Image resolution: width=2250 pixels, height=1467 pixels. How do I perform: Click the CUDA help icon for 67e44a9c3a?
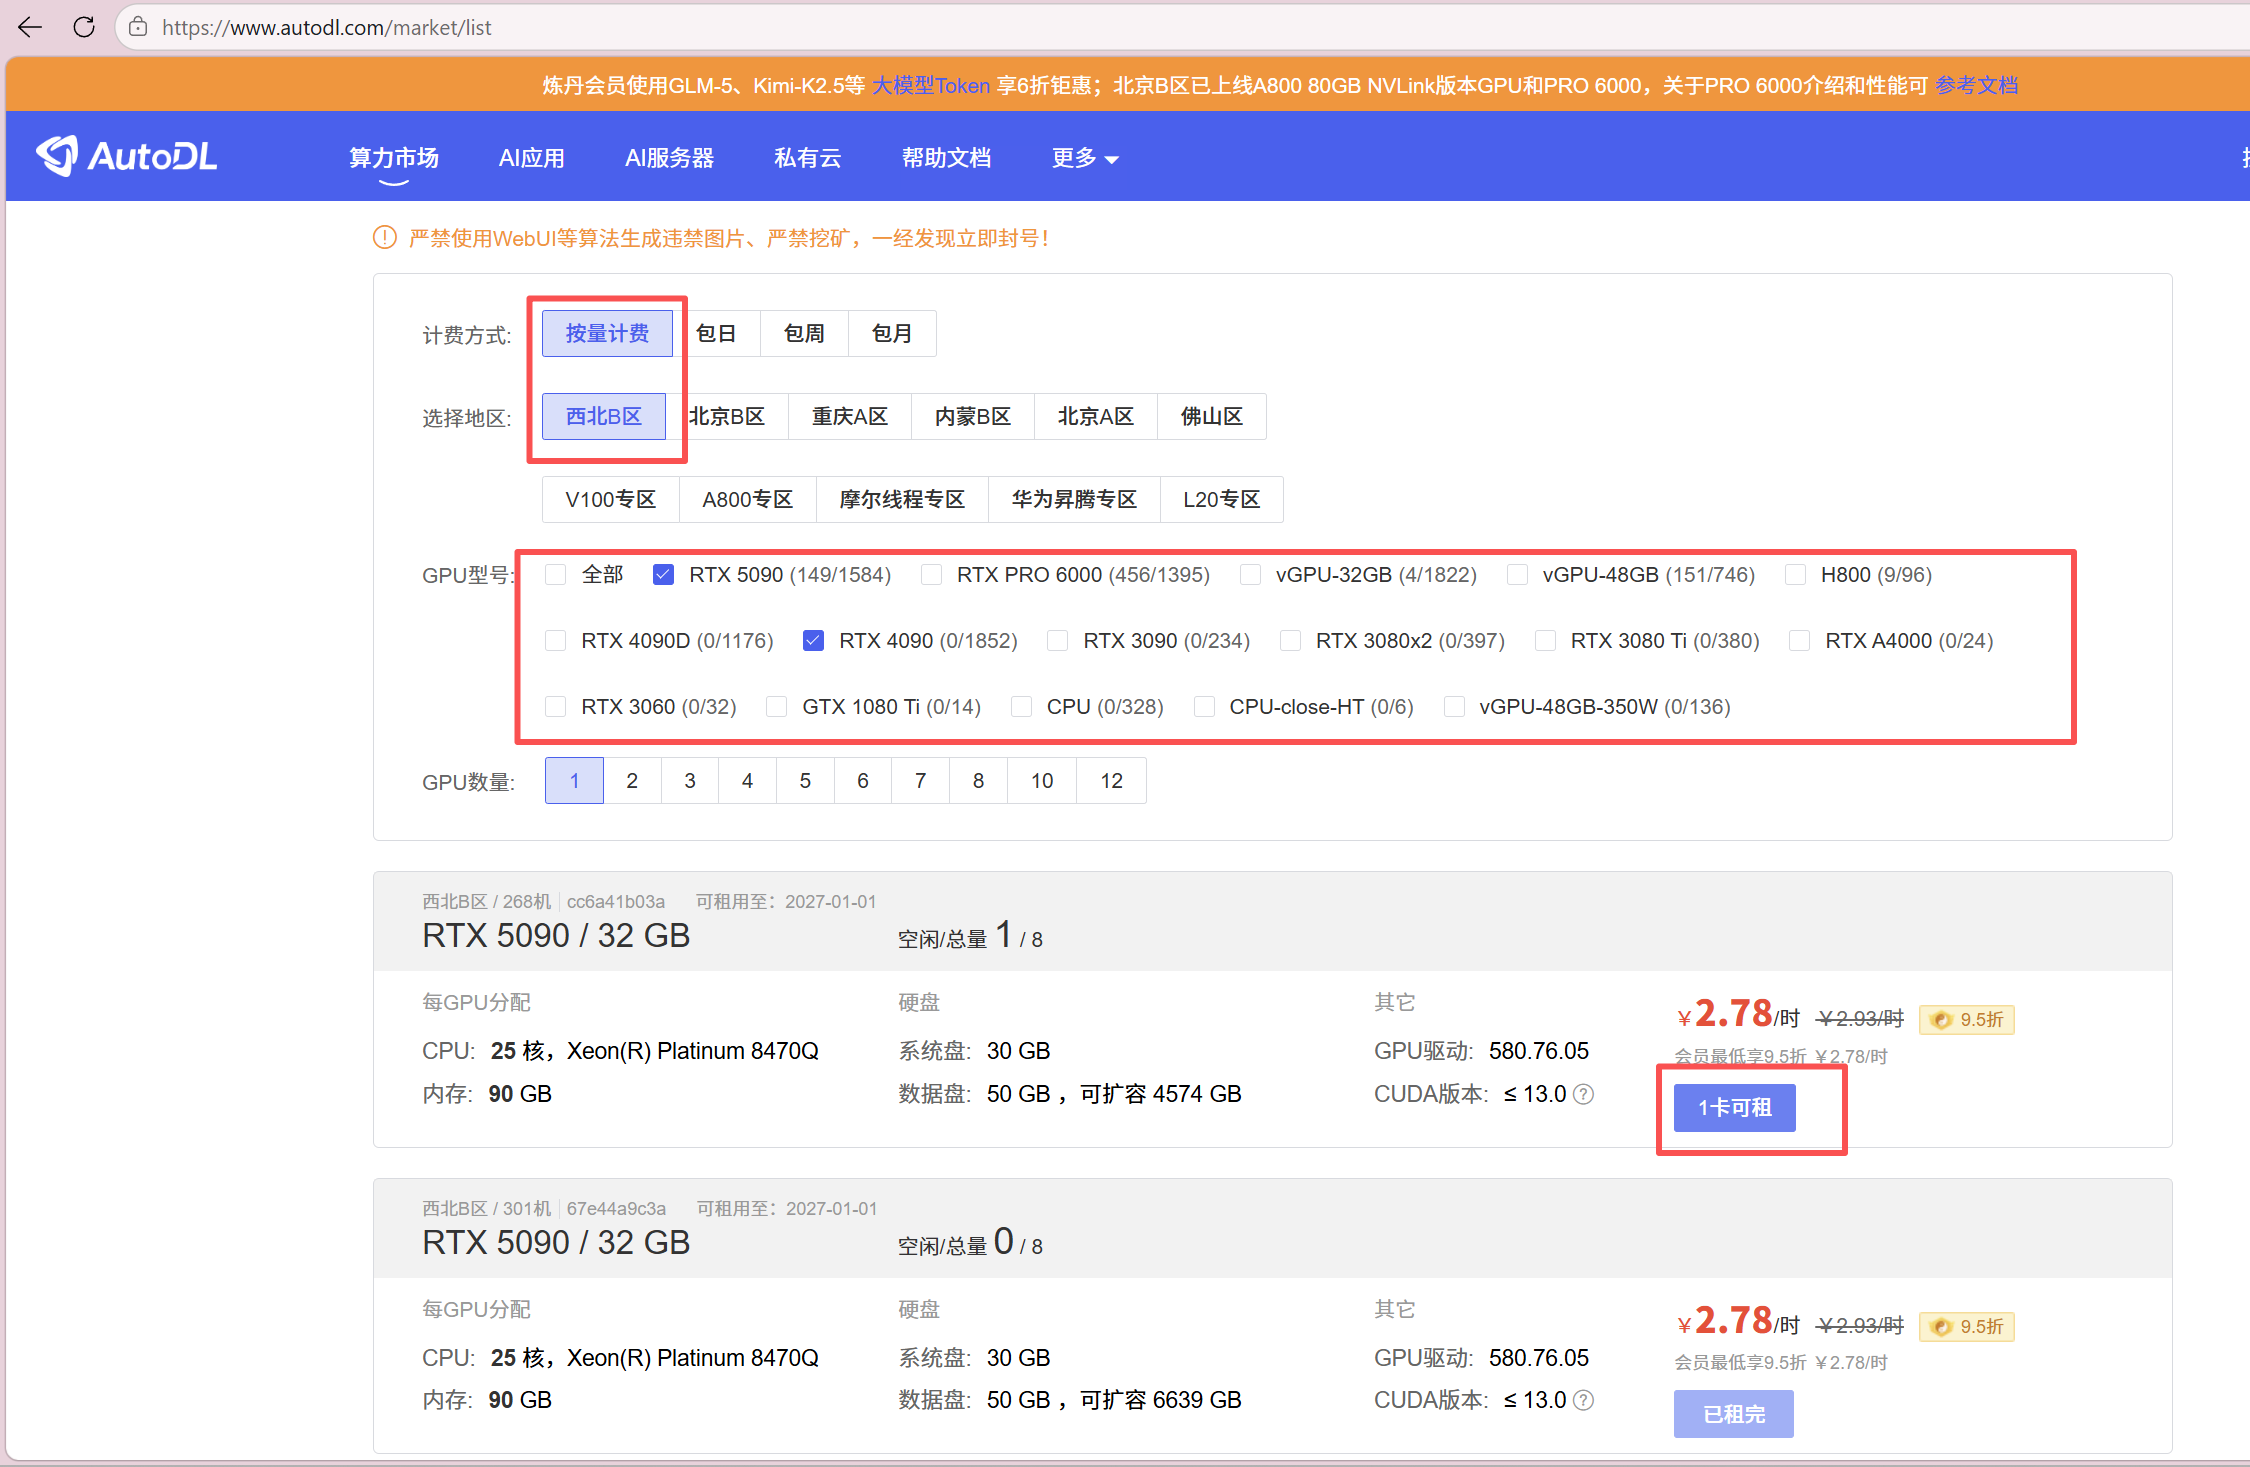tap(1583, 1400)
